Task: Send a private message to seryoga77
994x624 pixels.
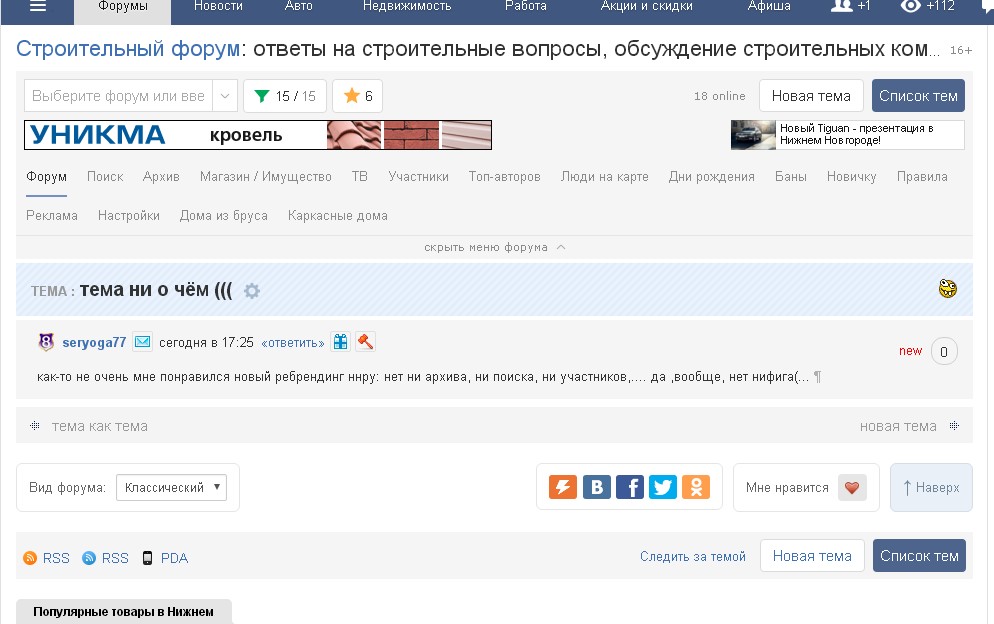Action: click(142, 341)
